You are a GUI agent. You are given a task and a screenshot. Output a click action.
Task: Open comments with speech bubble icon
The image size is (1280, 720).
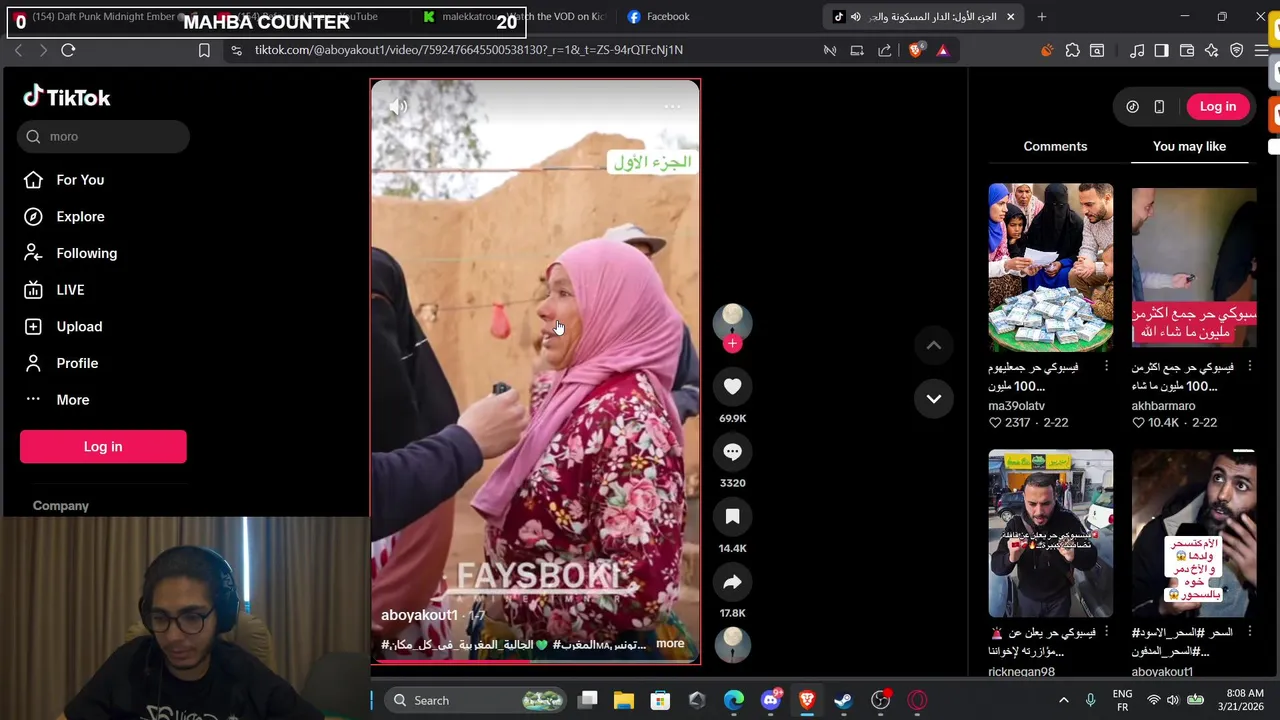tap(732, 452)
